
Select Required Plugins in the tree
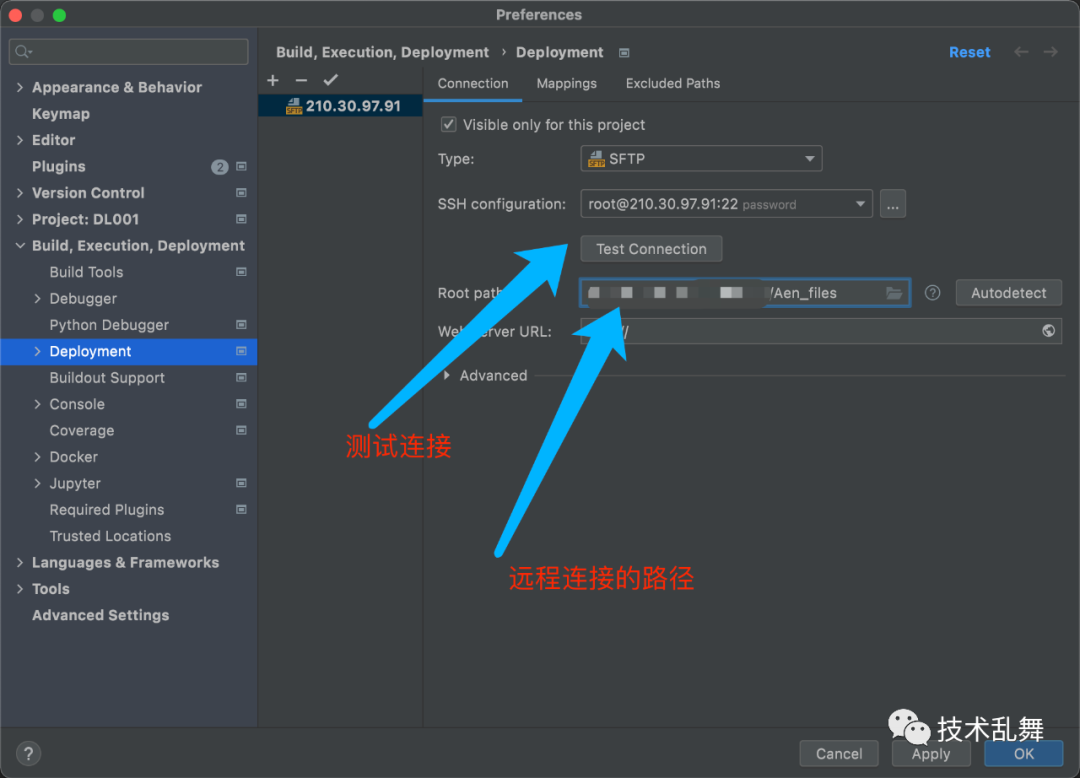coord(107,510)
